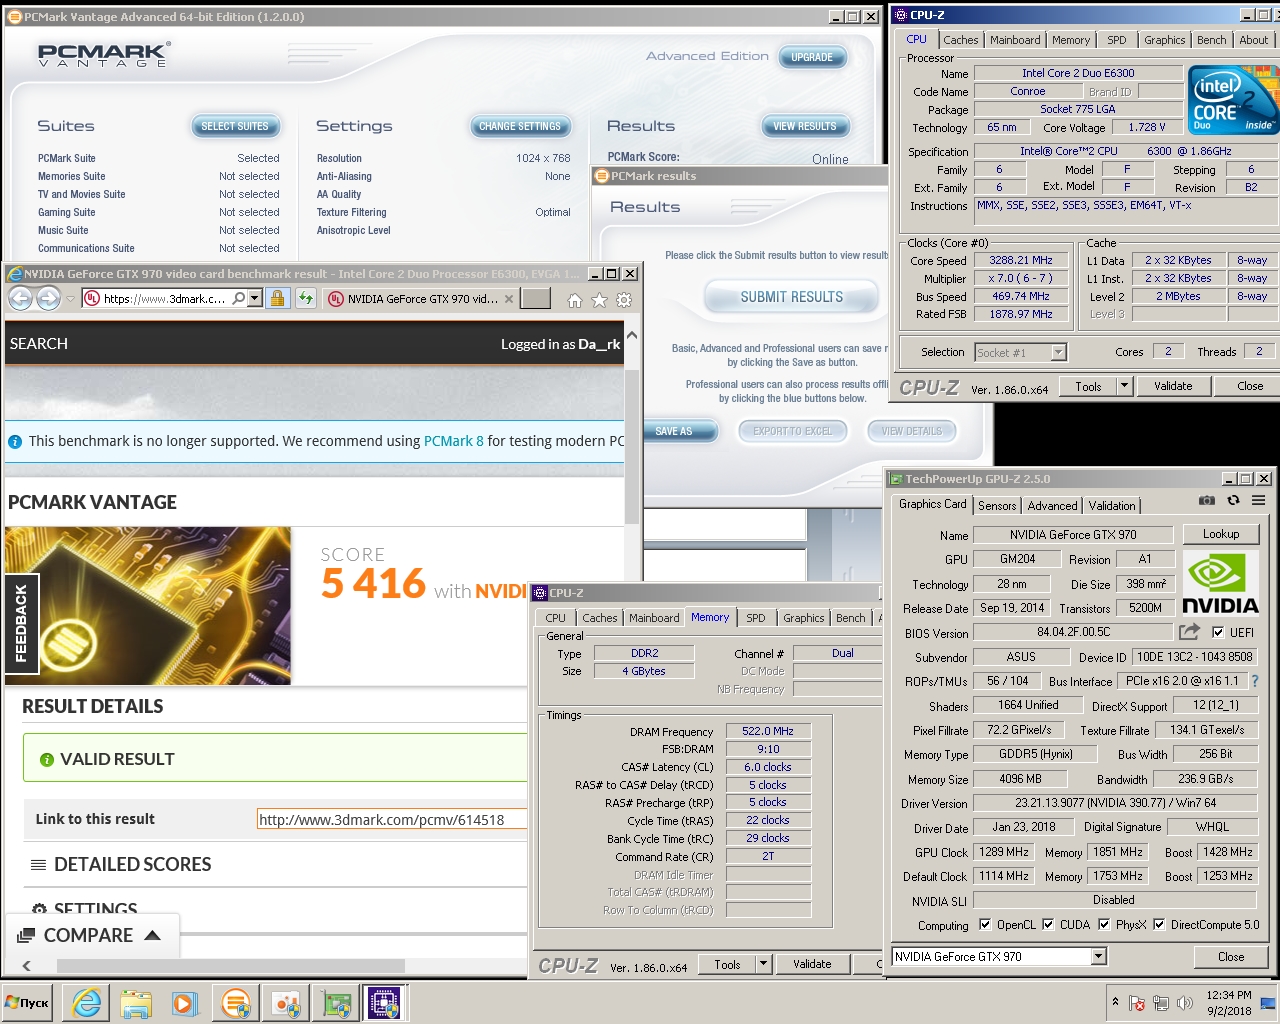Close the GPU-Z window with Close button
Screen dimensions: 1280x1024
pyautogui.click(x=1231, y=957)
